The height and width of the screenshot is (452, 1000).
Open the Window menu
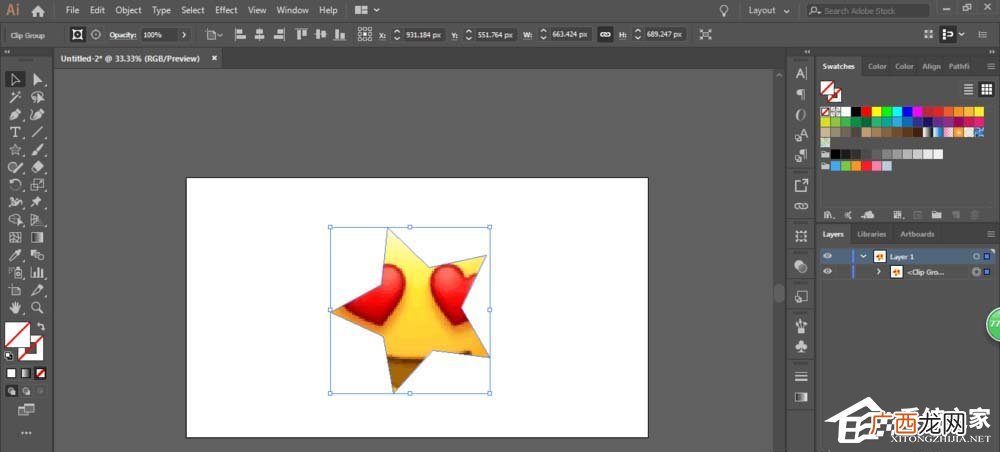tap(292, 10)
